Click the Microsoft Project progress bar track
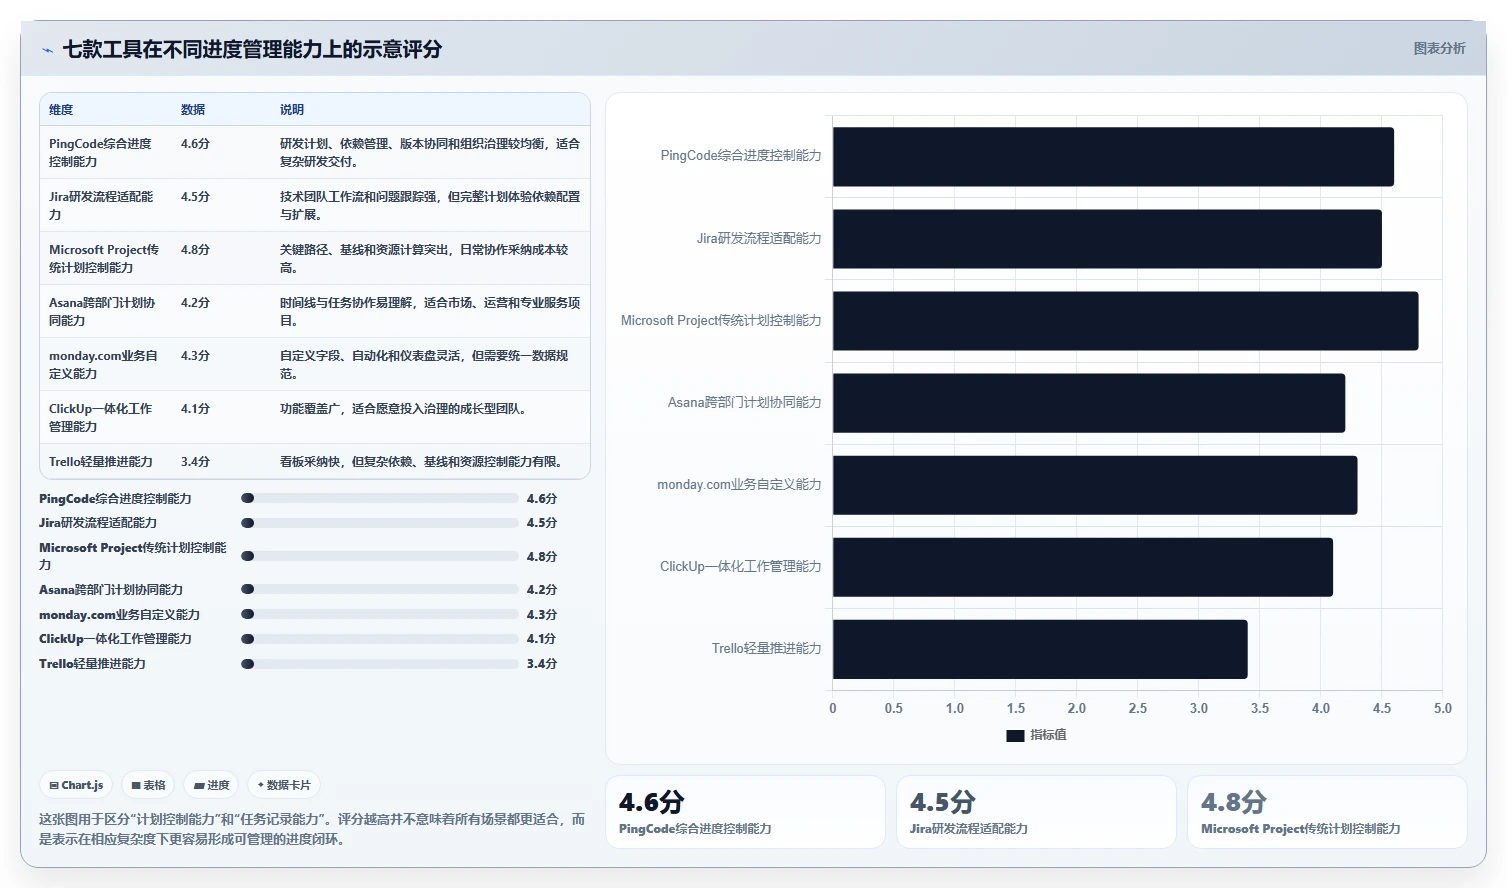Screen dimensions: 1507x888 tap(380, 556)
